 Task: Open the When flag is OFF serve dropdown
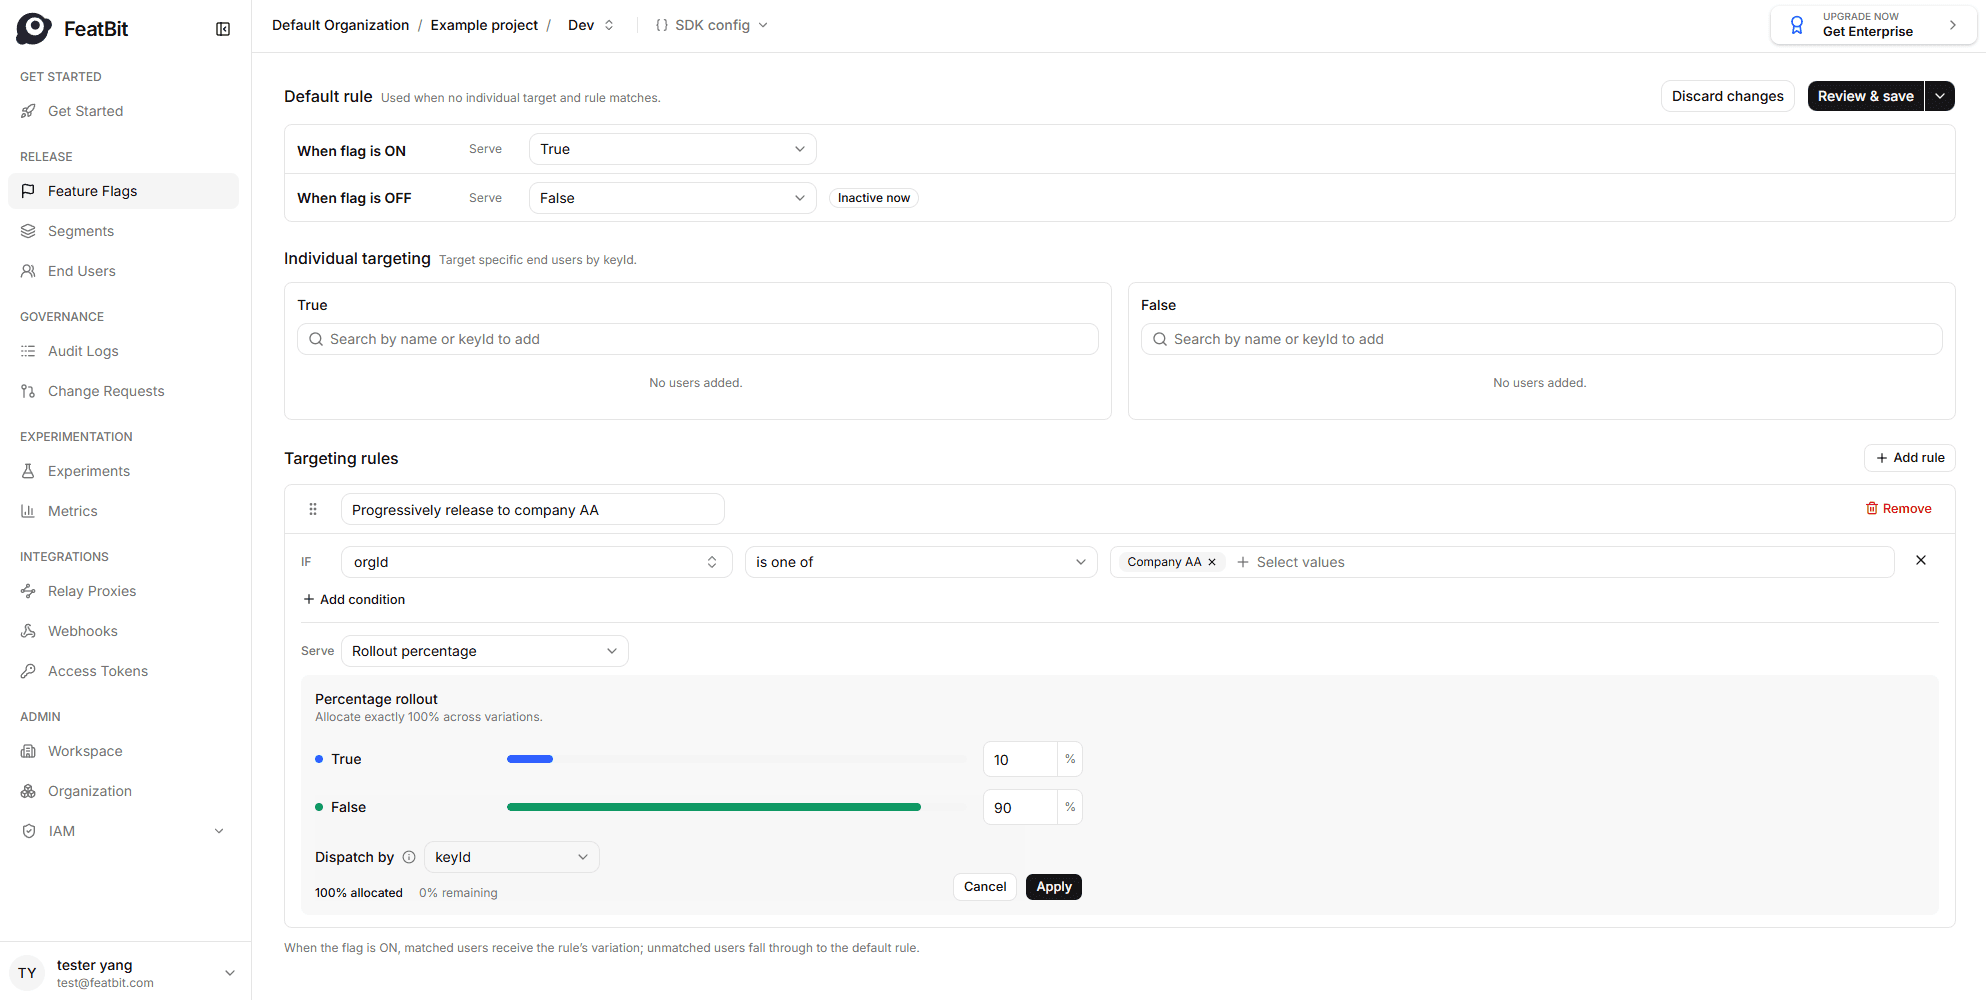point(673,198)
